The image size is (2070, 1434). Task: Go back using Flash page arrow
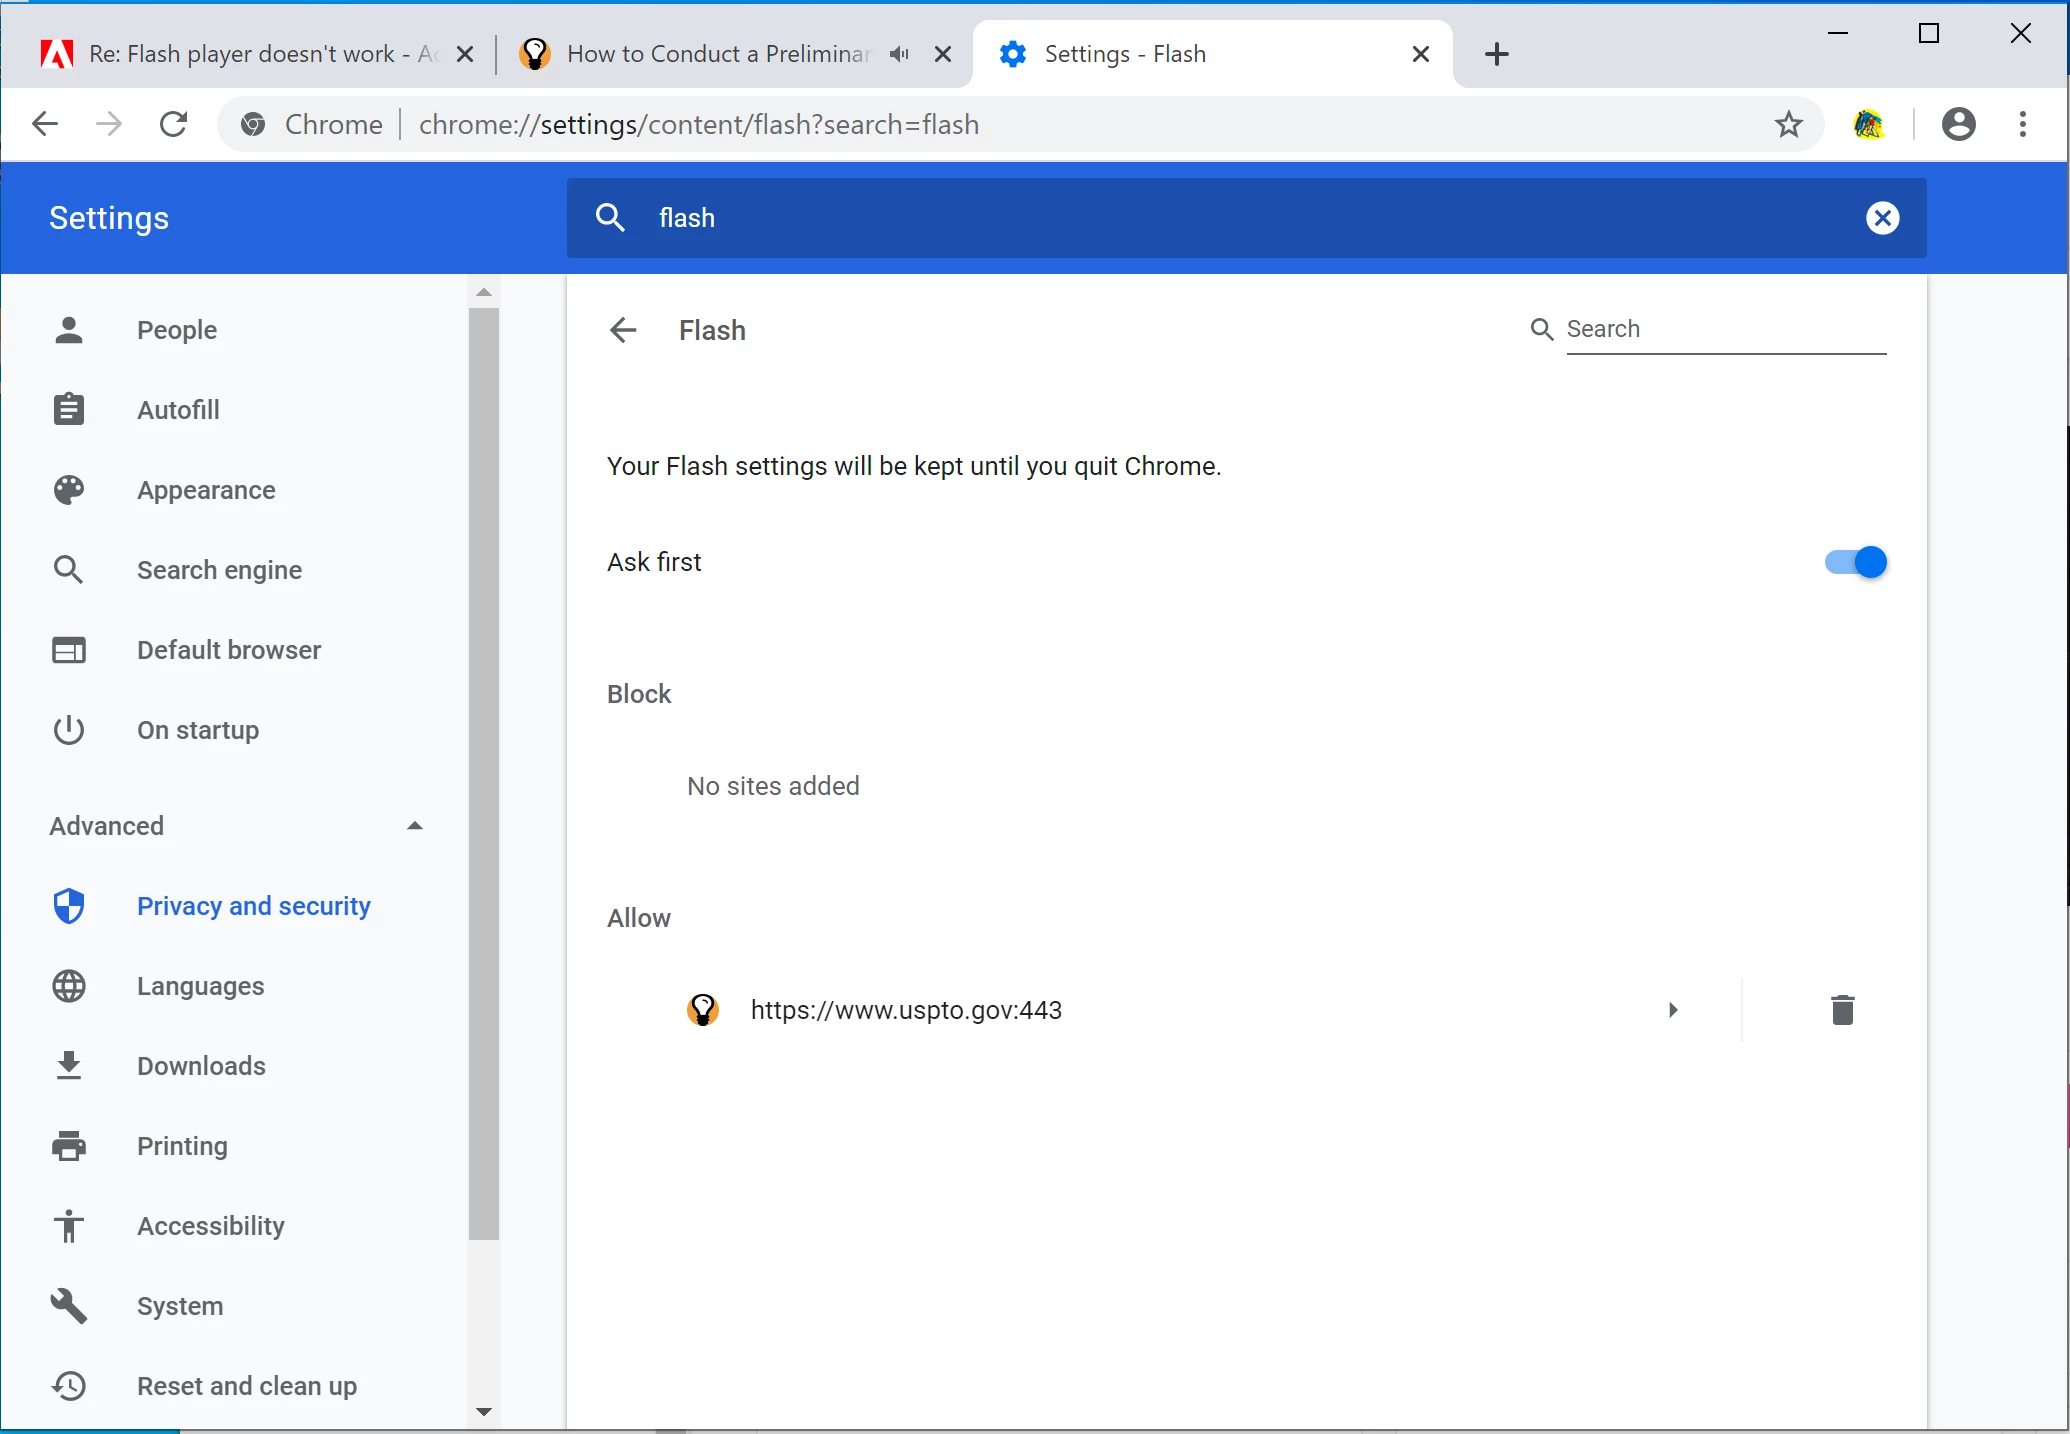[x=623, y=330]
